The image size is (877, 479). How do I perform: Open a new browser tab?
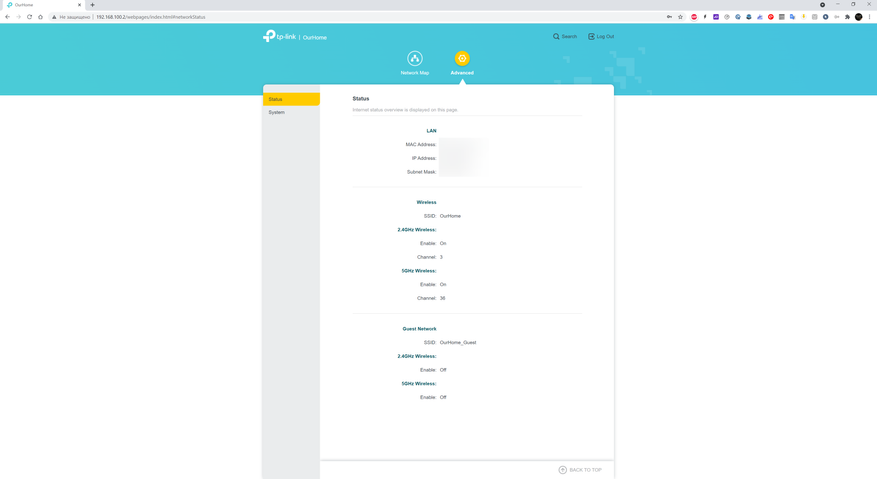[93, 5]
